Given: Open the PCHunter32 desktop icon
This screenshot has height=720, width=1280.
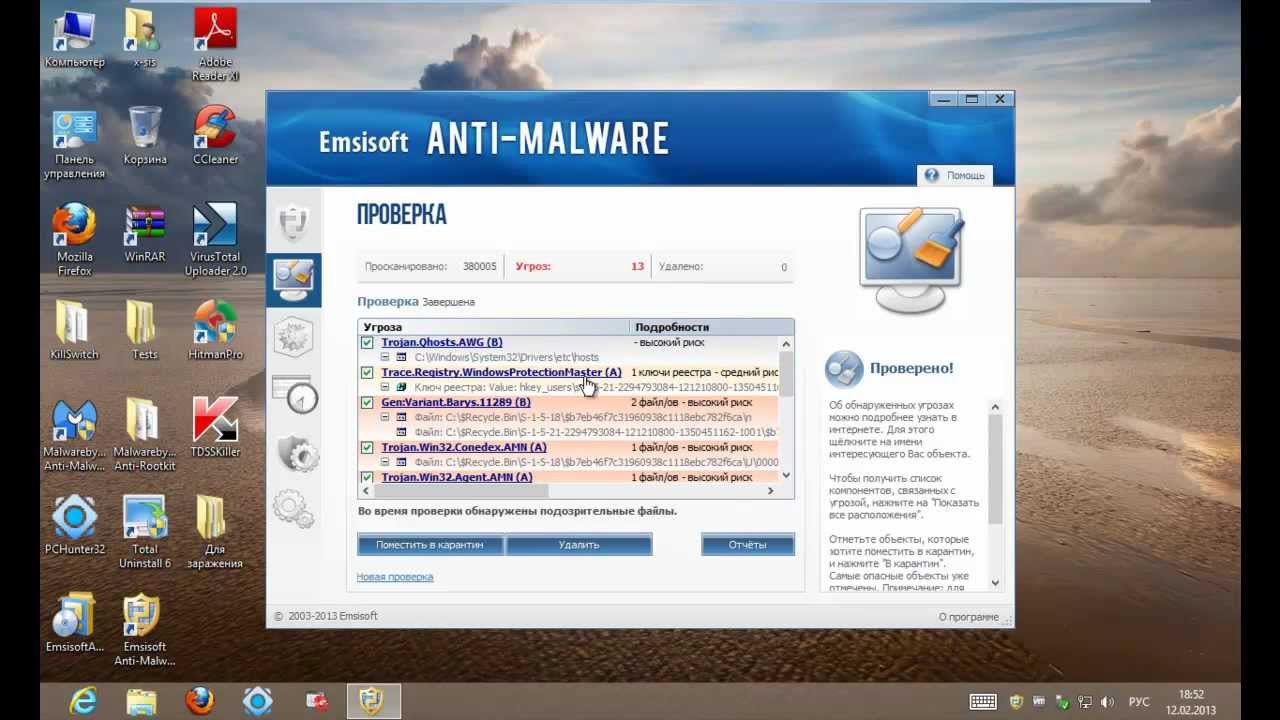Looking at the screenshot, I should coord(75,525).
